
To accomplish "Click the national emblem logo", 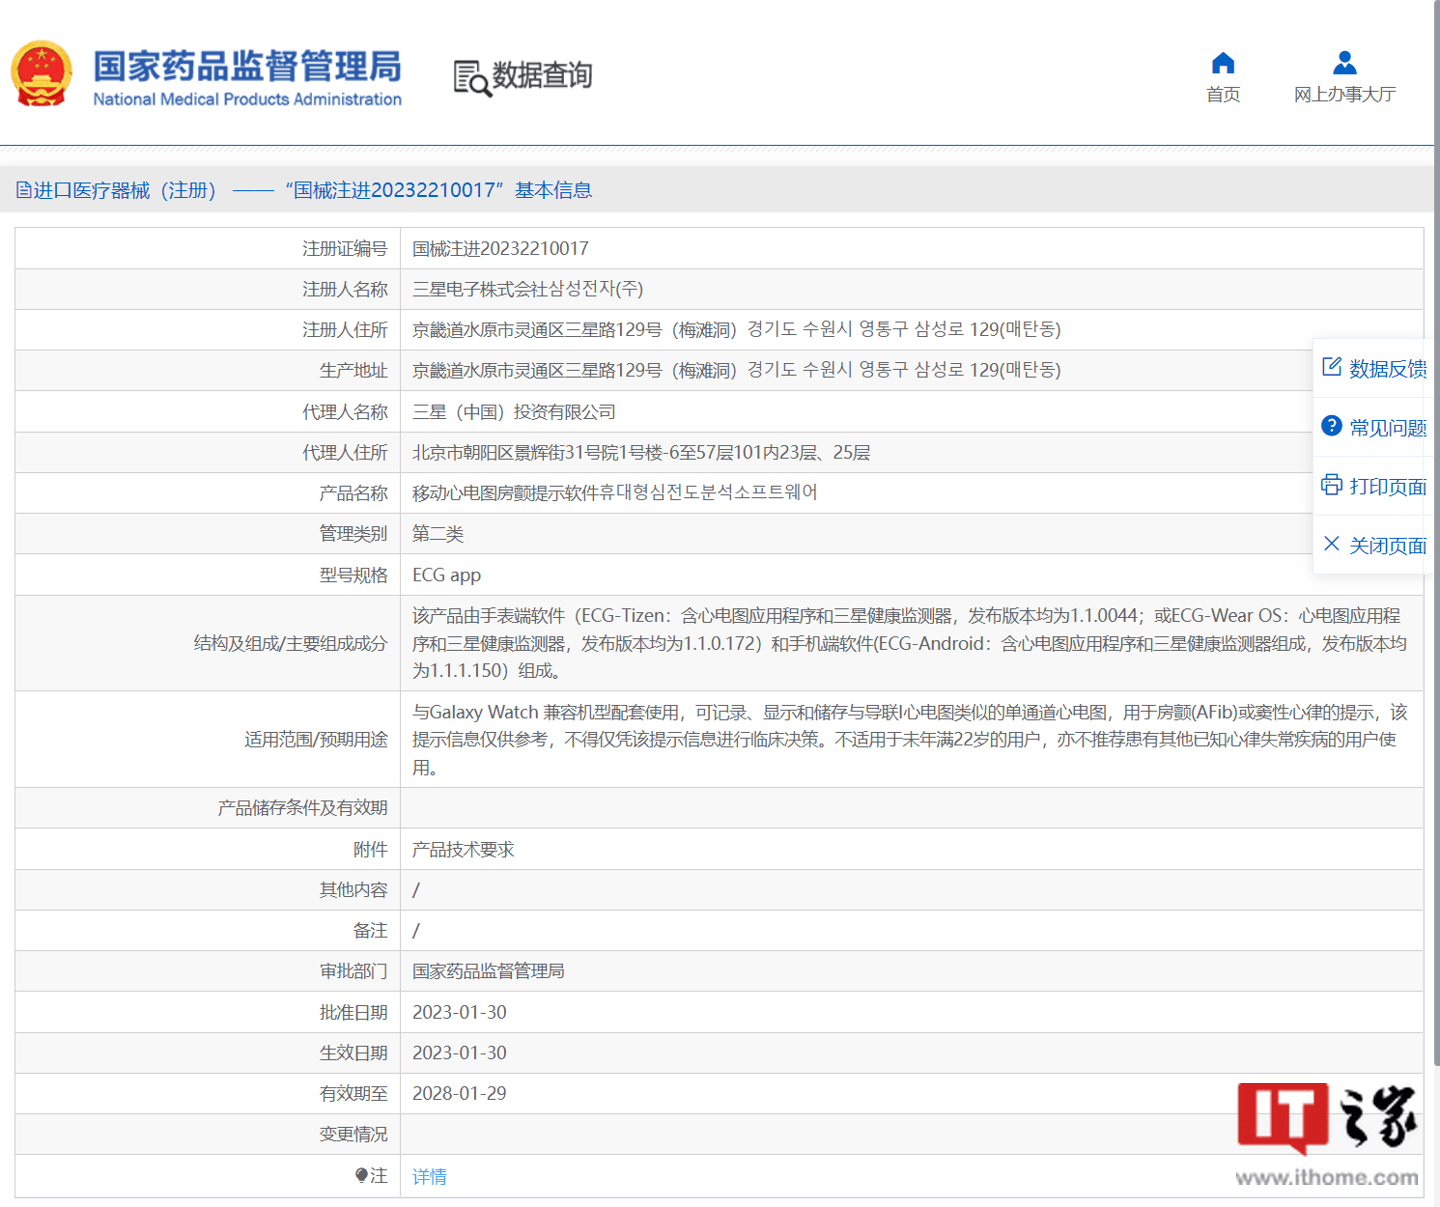I will coord(41,74).
